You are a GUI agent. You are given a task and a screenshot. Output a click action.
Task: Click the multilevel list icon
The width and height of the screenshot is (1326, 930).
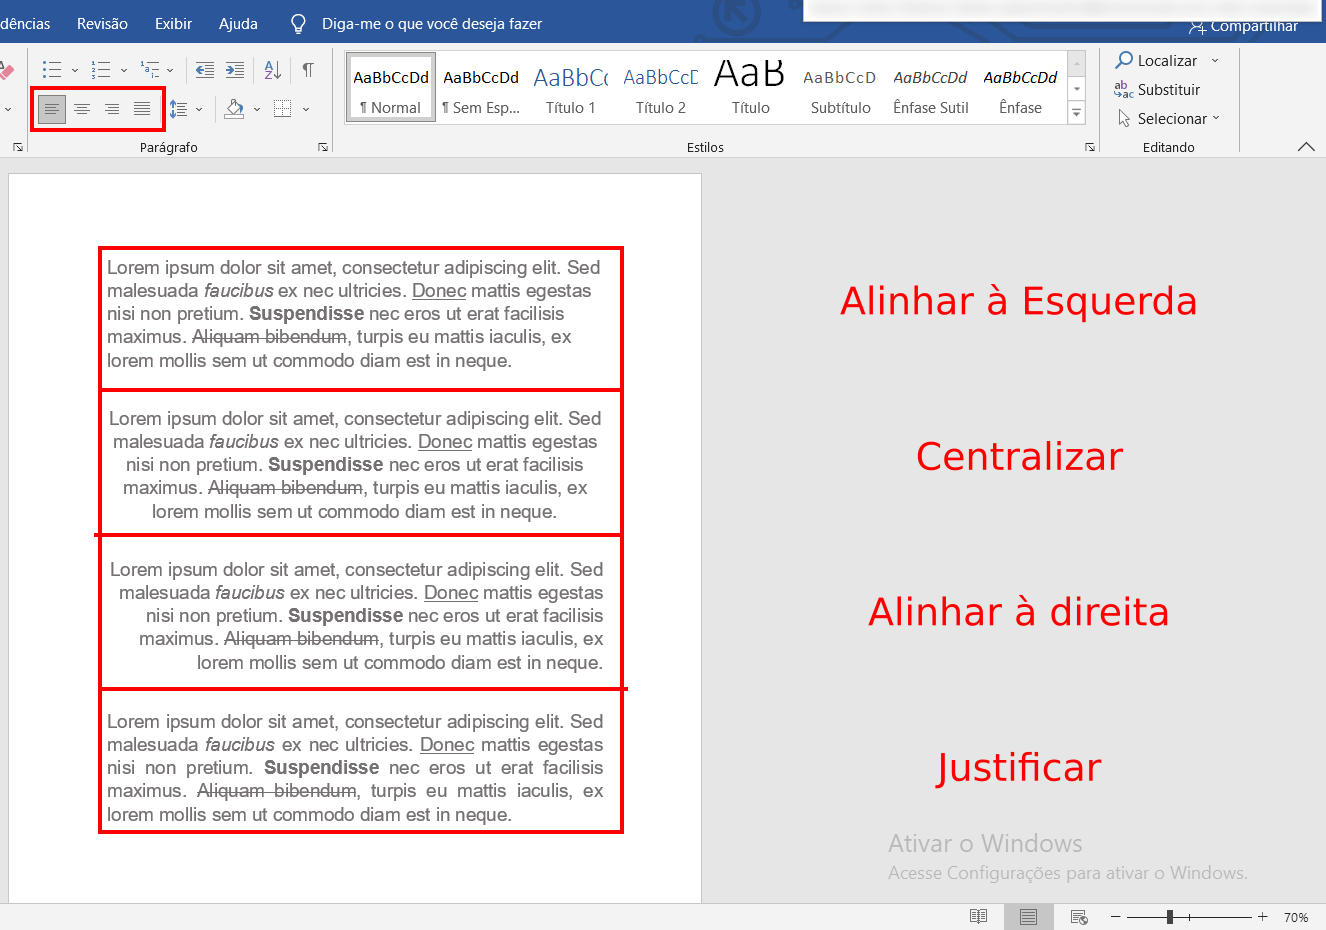tap(150, 69)
